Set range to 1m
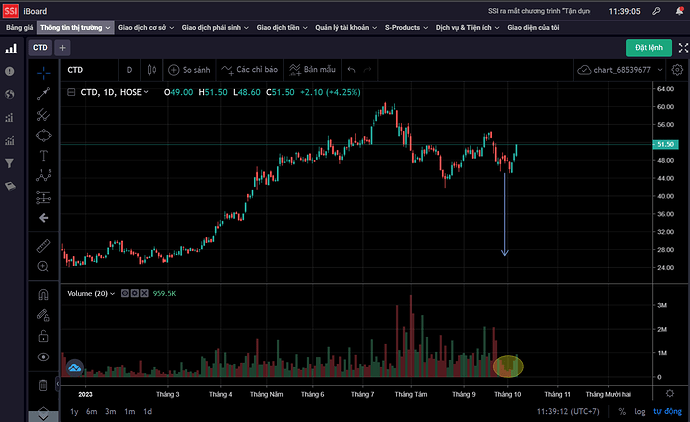The image size is (690, 422). 129,411
